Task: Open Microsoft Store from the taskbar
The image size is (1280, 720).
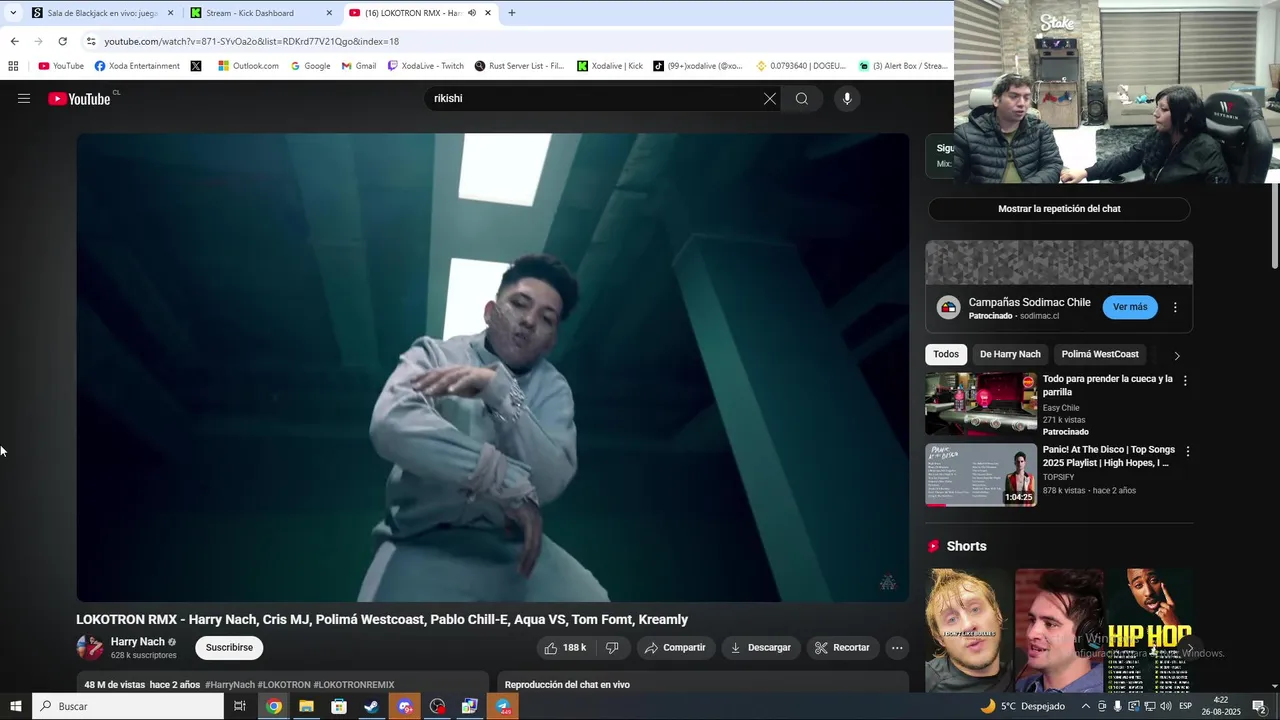Action: click(x=339, y=706)
